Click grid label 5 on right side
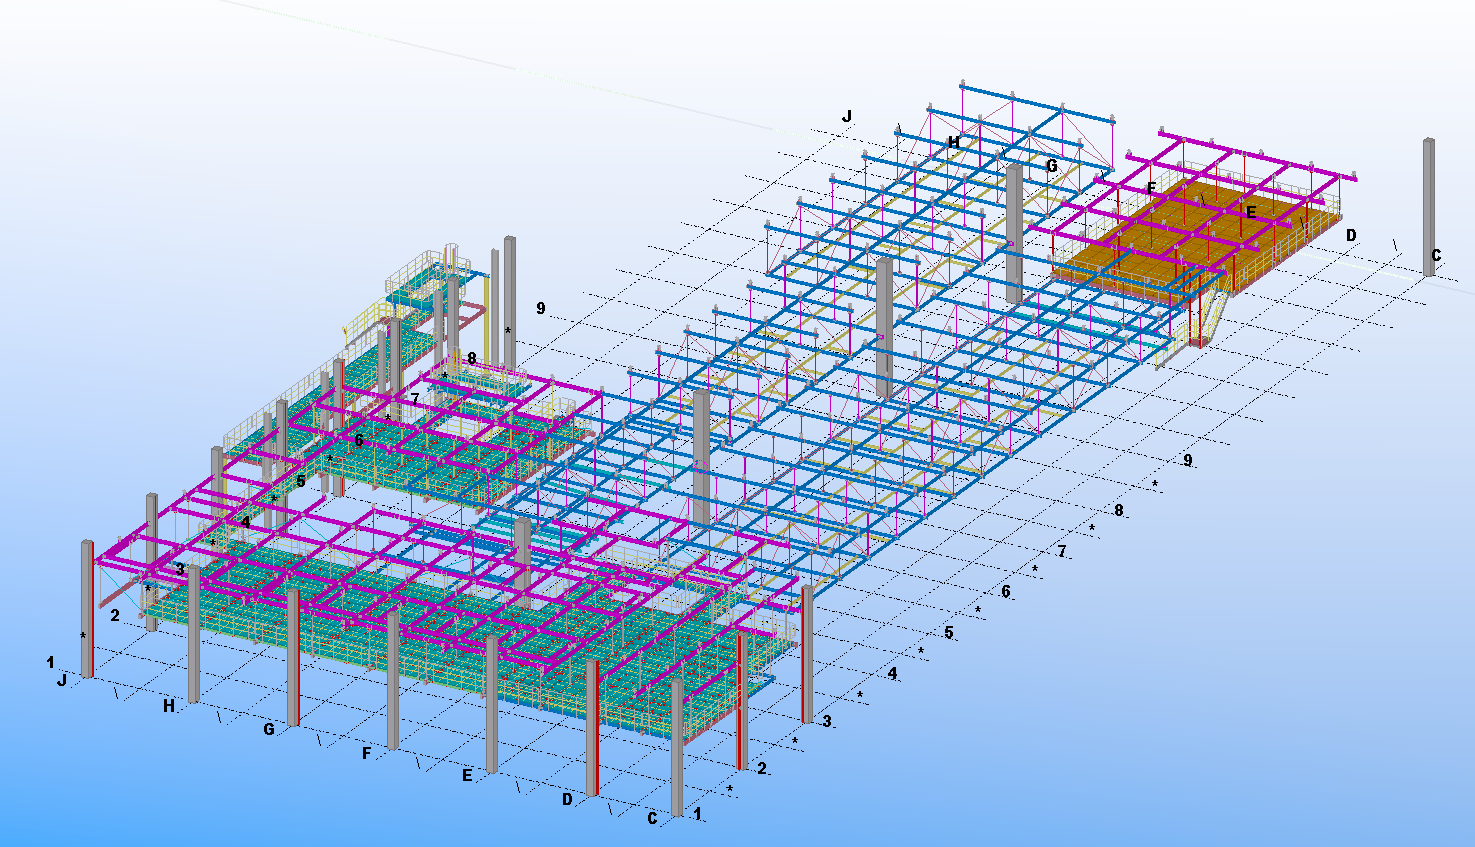Image resolution: width=1475 pixels, height=847 pixels. tap(949, 632)
